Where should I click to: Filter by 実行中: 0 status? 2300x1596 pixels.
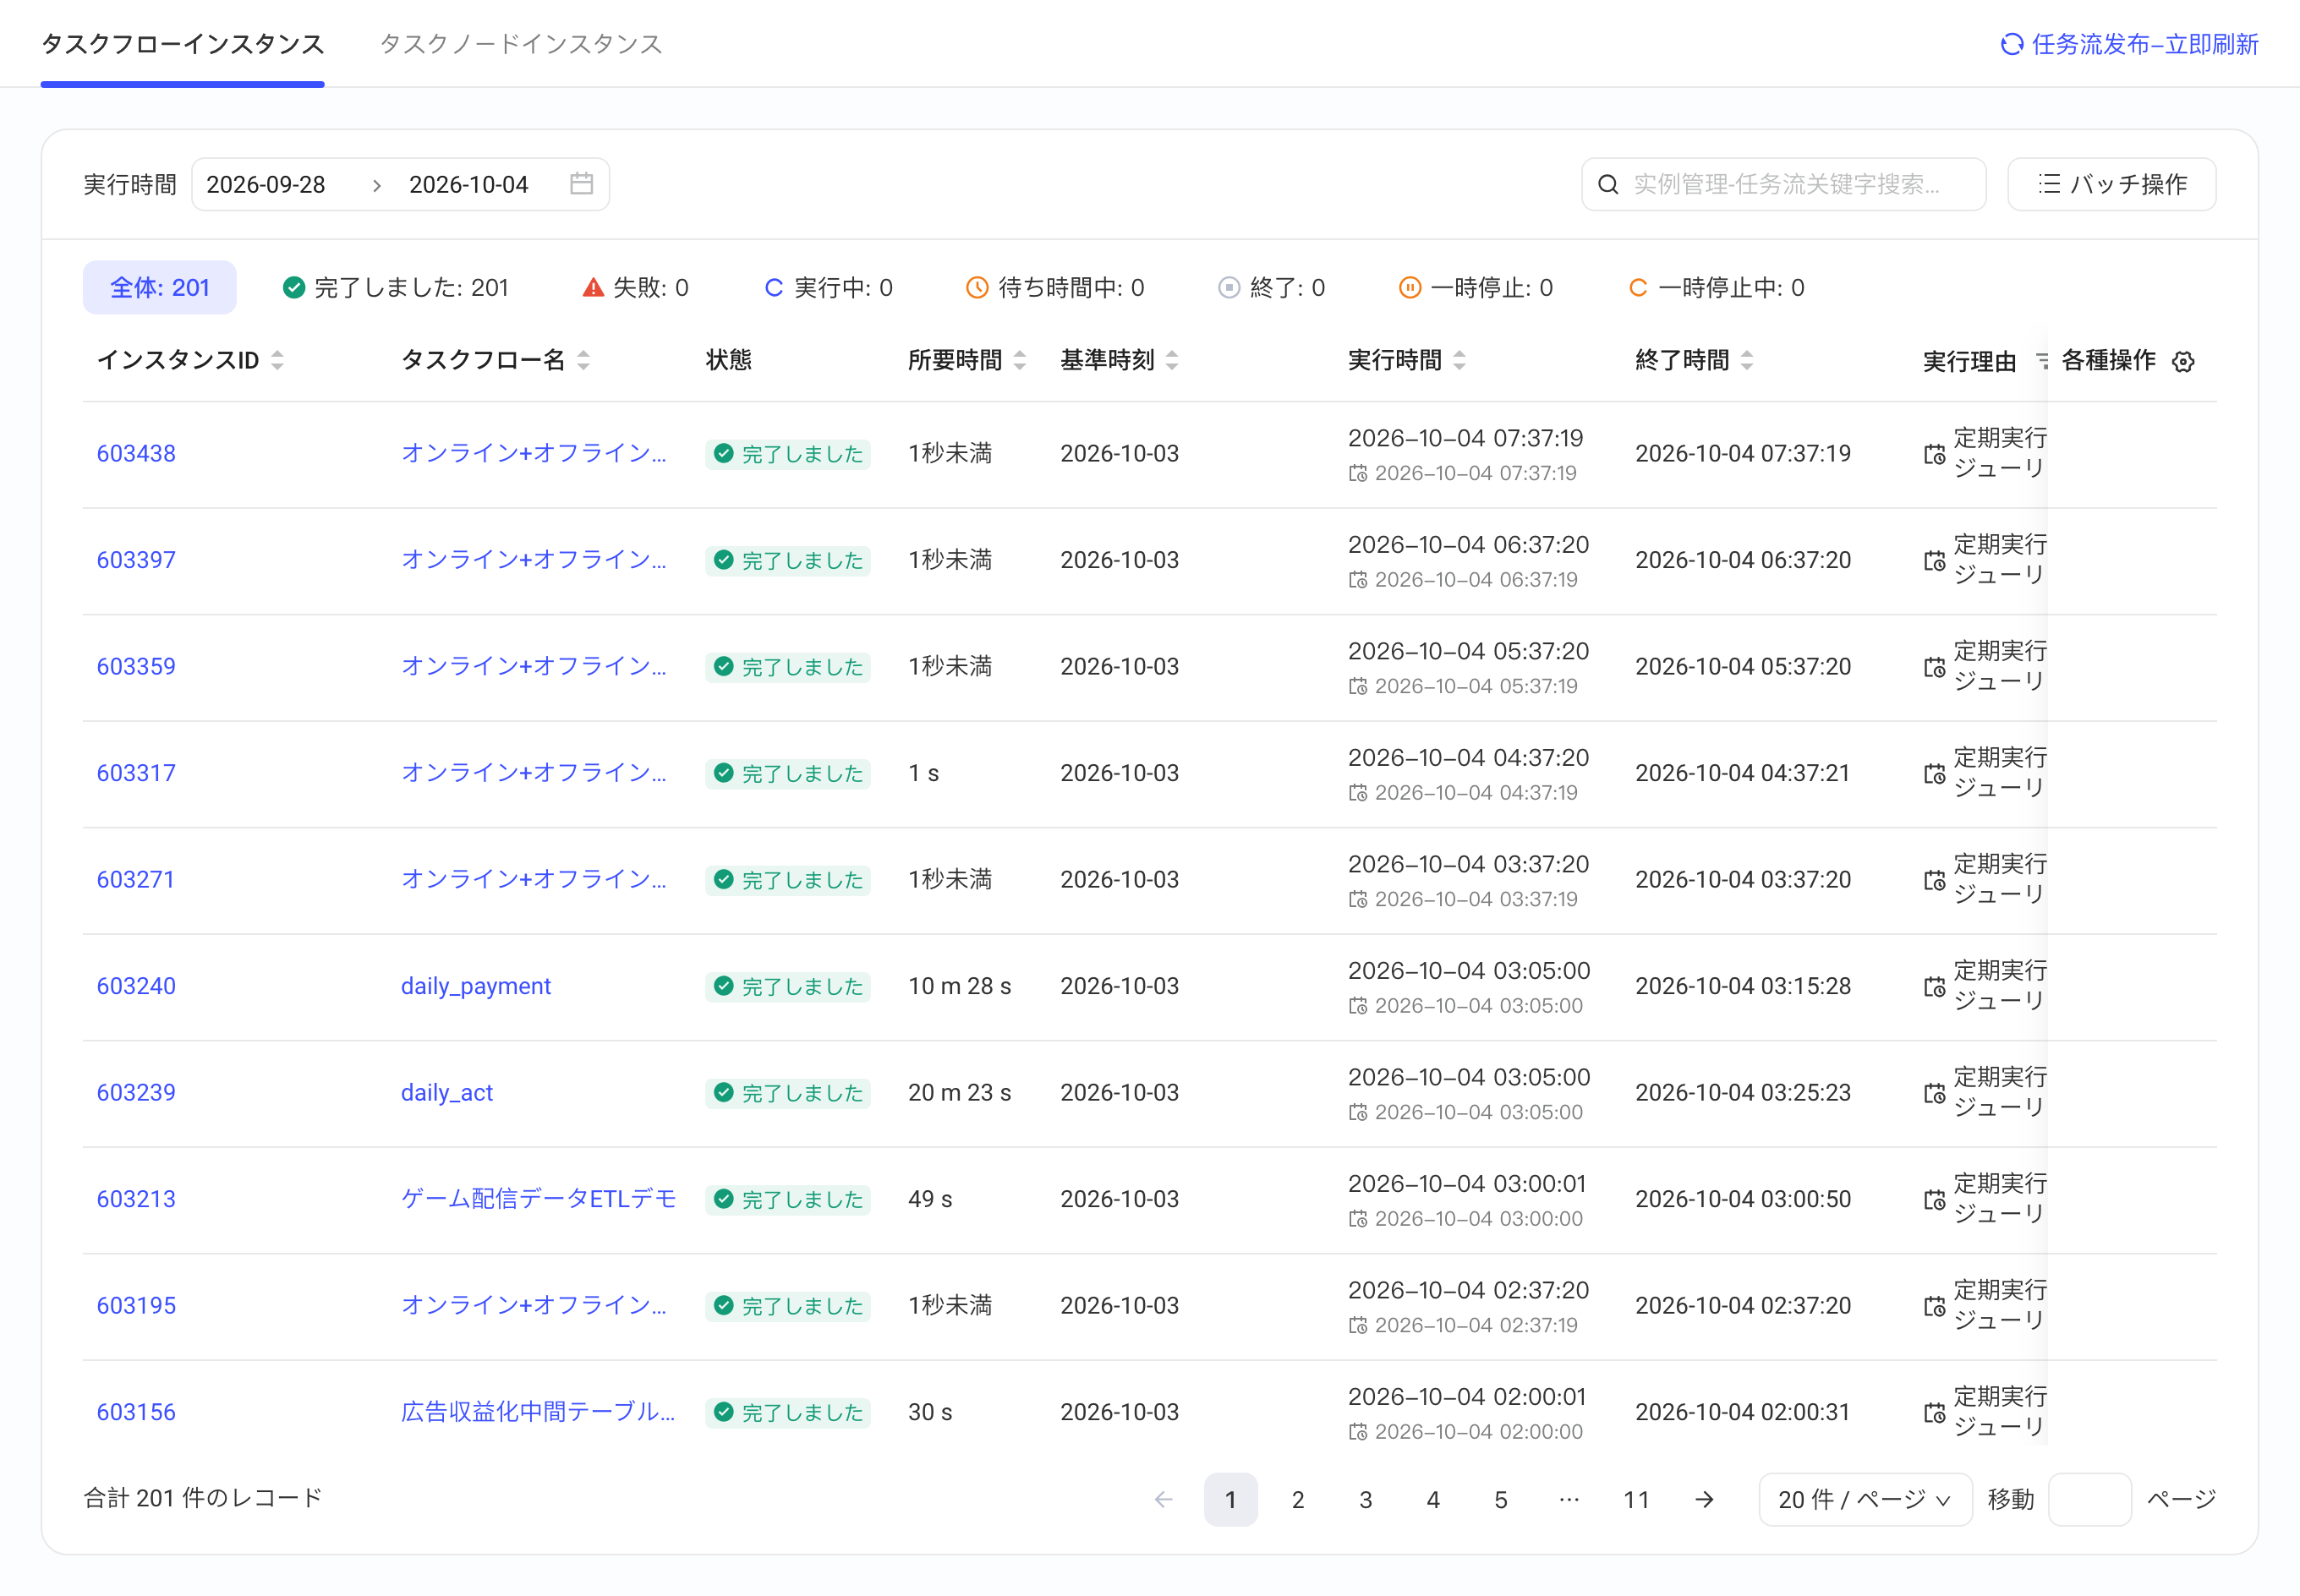(x=828, y=288)
